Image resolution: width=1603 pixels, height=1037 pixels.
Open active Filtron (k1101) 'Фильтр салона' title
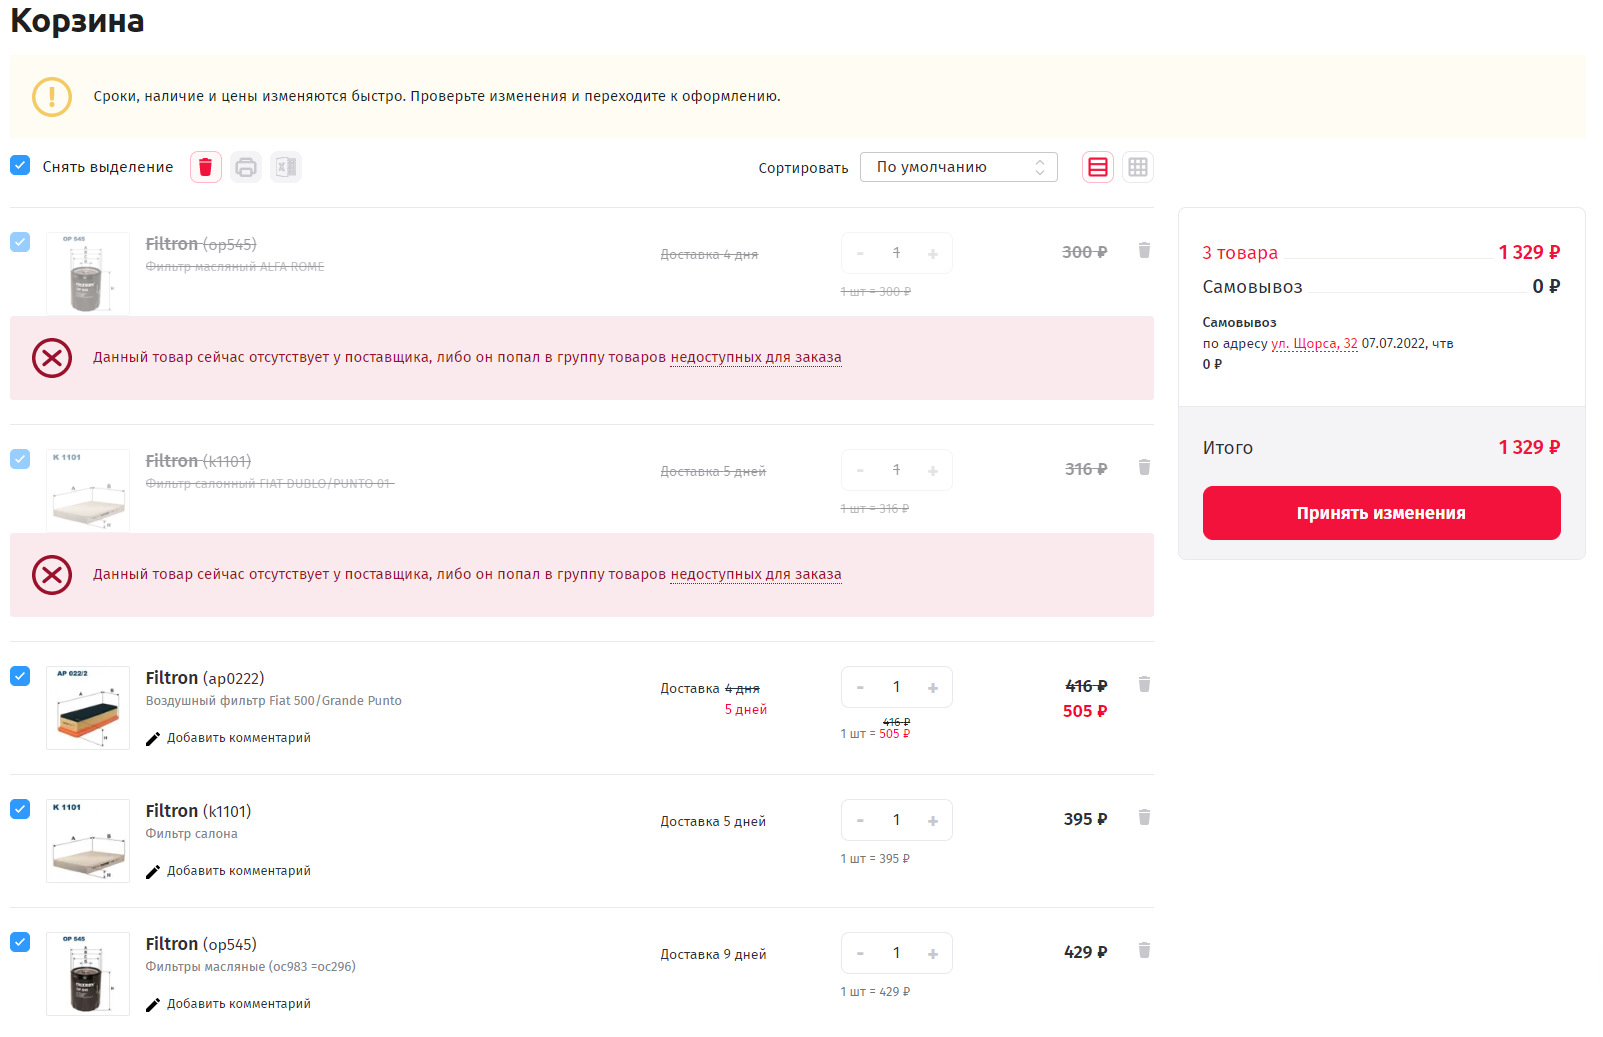click(198, 811)
